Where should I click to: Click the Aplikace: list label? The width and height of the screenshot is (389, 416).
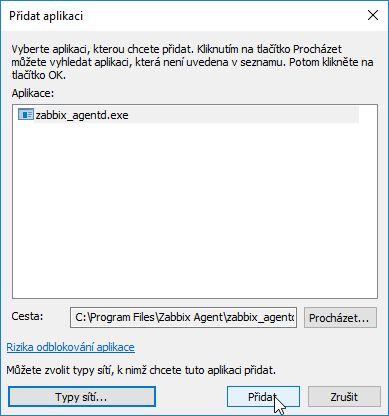pyautogui.click(x=33, y=93)
